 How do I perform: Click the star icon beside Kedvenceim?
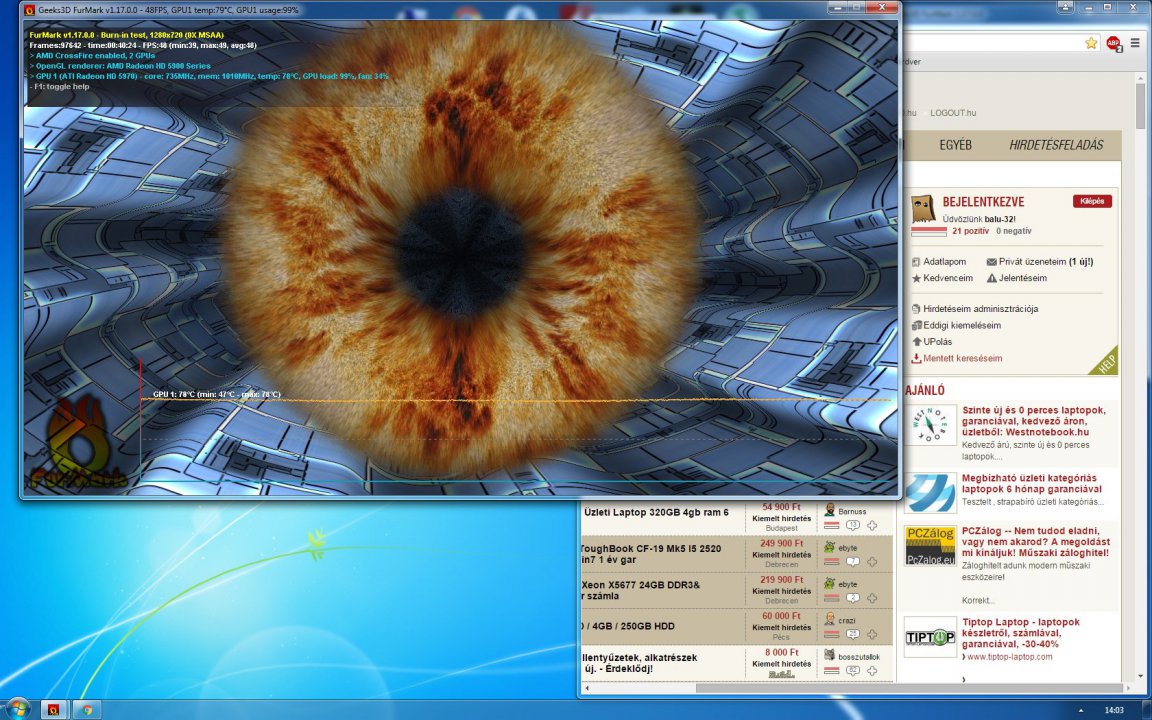click(x=916, y=278)
